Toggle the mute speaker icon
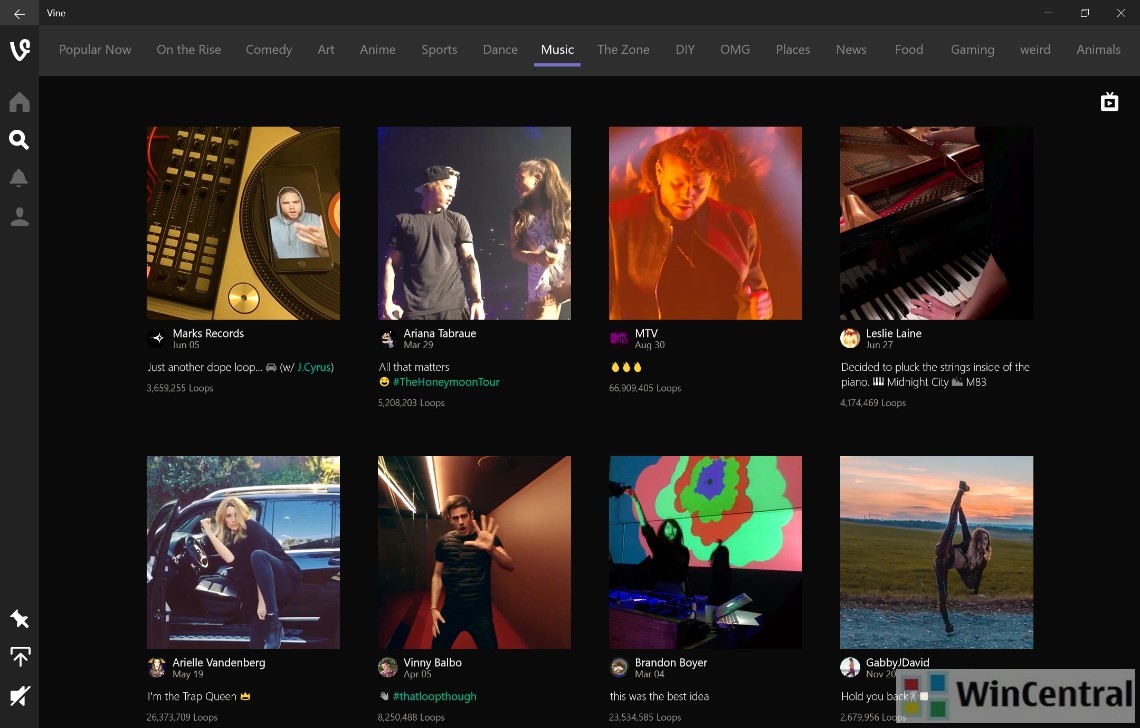Viewport: 1140px width, 728px height. (x=20, y=696)
